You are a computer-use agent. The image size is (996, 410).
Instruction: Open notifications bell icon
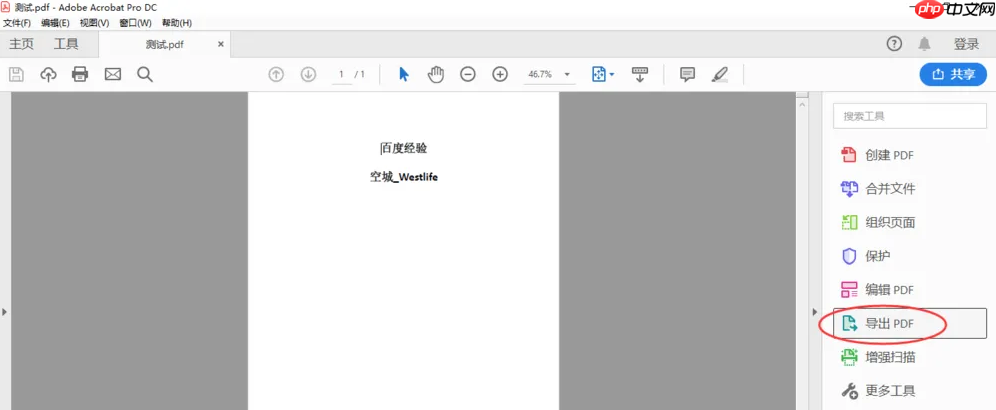point(925,44)
